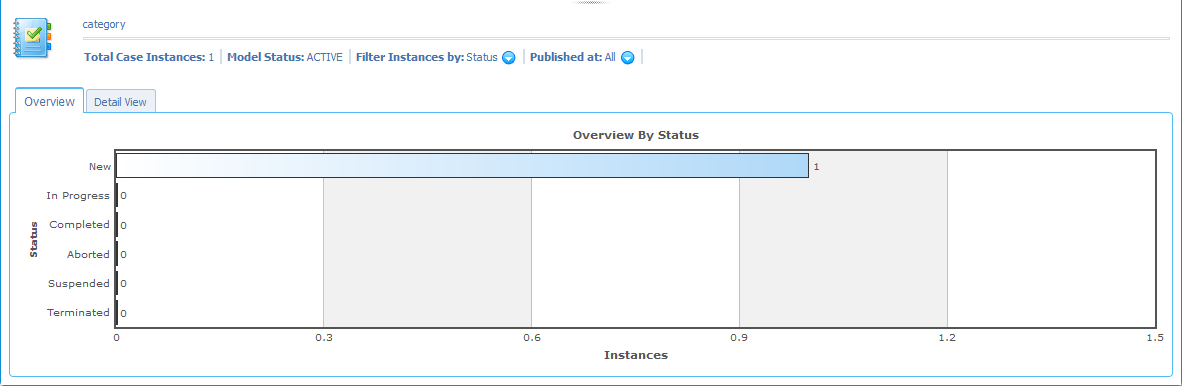Click the Overview By Status chart title
The height and width of the screenshot is (386, 1182).
(635, 136)
